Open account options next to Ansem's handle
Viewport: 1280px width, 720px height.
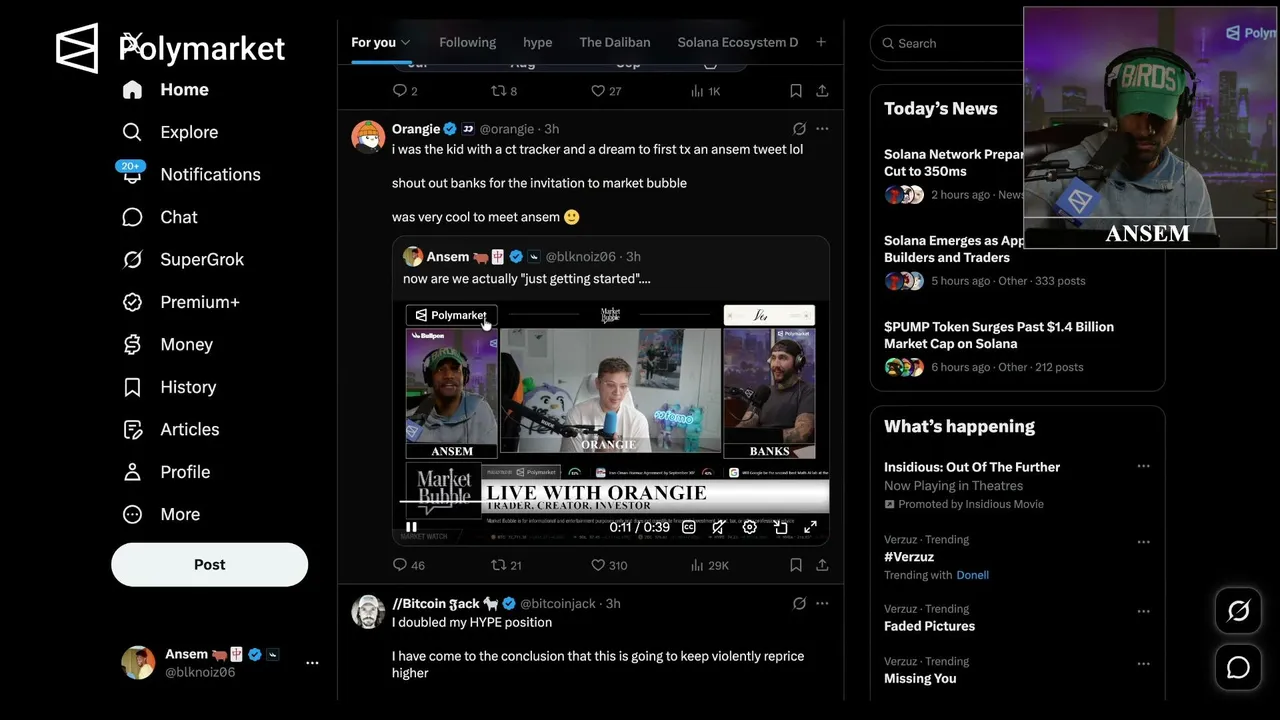(312, 663)
